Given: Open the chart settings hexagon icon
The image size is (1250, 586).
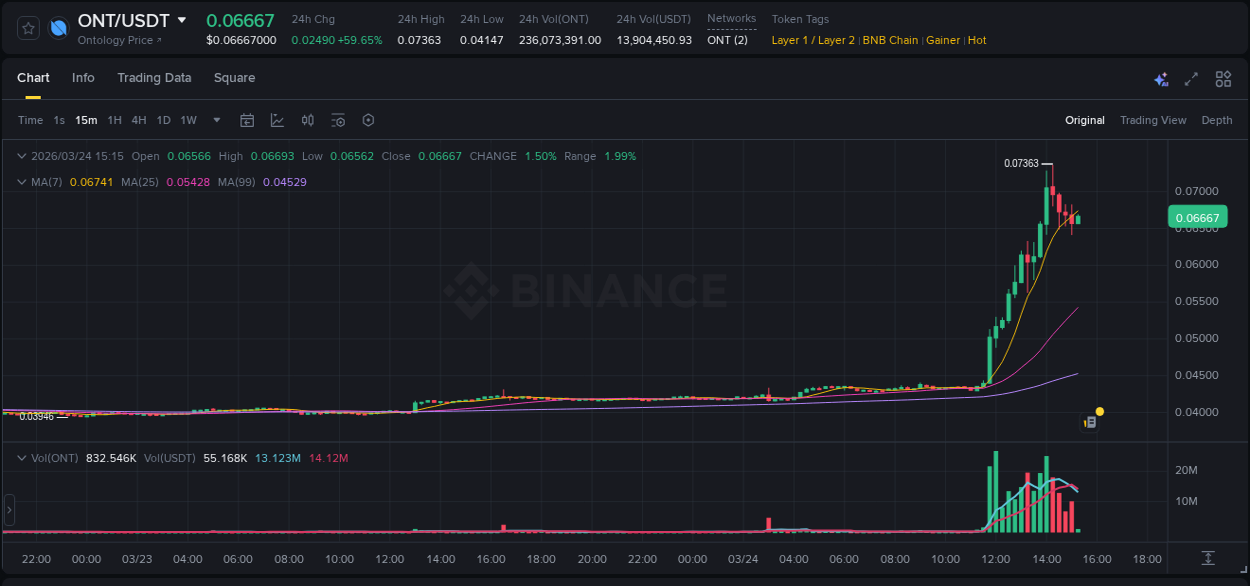Looking at the screenshot, I should 368,120.
